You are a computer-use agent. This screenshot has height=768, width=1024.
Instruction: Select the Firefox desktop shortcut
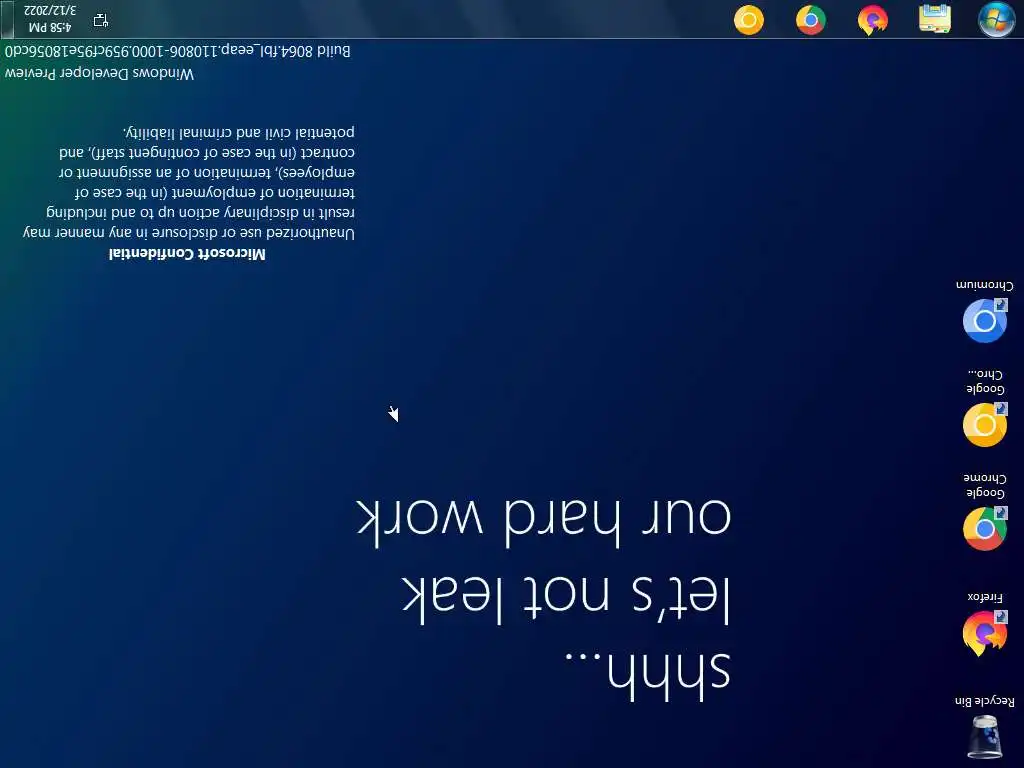985,624
